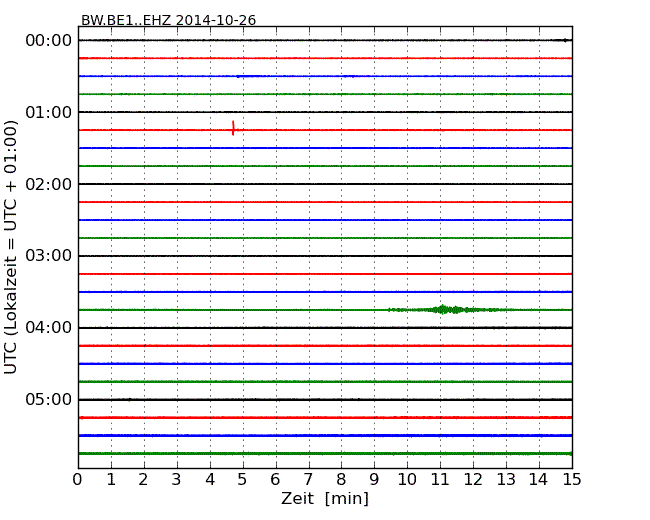Image resolution: width=650 pixels, height=520 pixels.
Task: Select the 04:00 y-axis tick label
Action: point(49,328)
